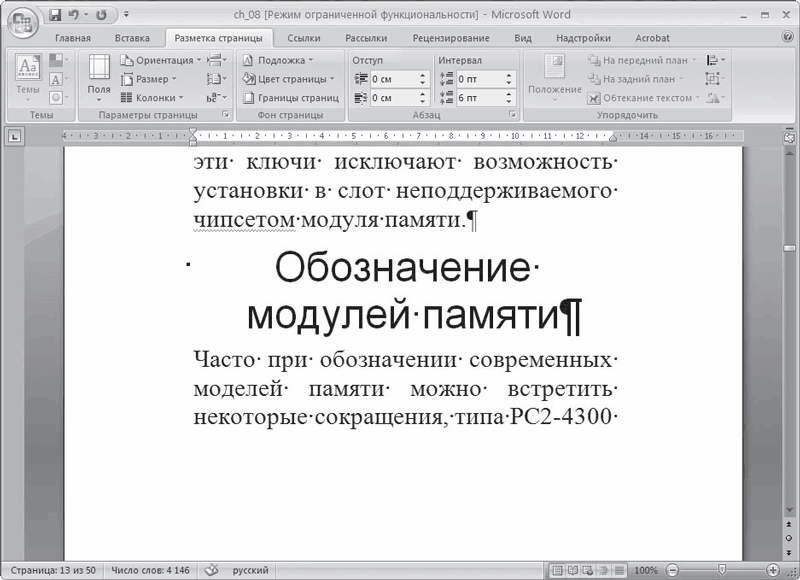Open theme fonts dropdown
The height and width of the screenshot is (580, 800).
point(59,79)
